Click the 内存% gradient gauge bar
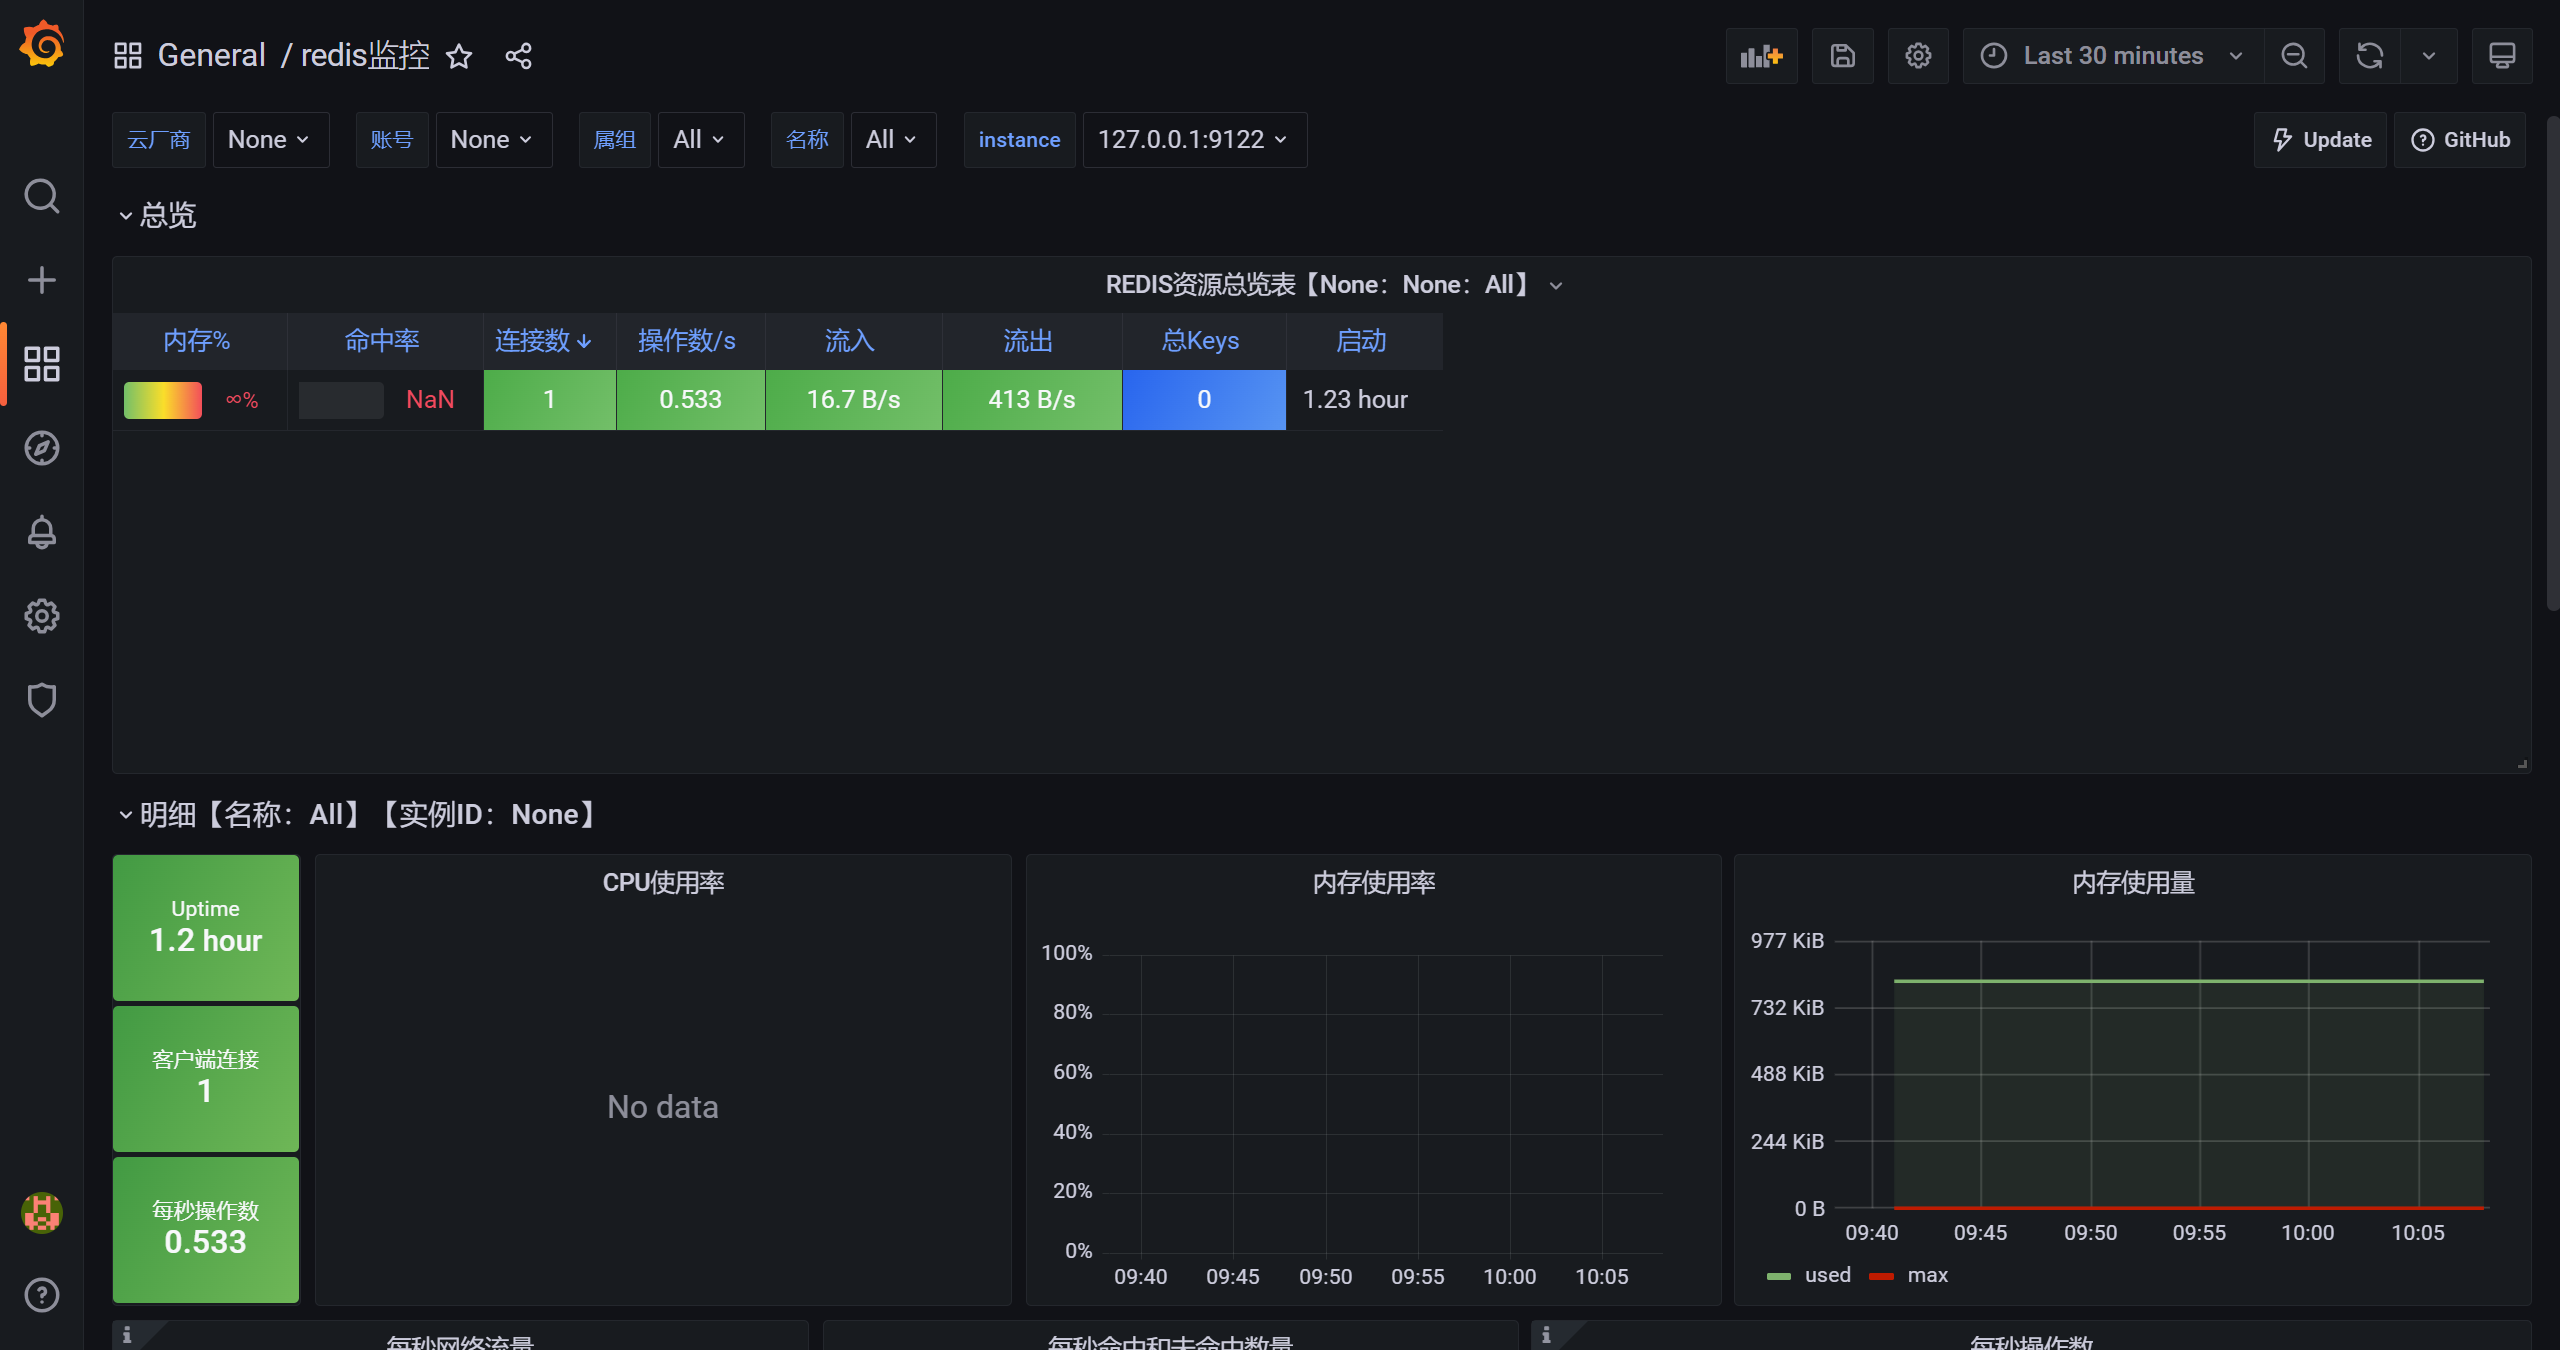The image size is (2560, 1350). click(x=163, y=400)
